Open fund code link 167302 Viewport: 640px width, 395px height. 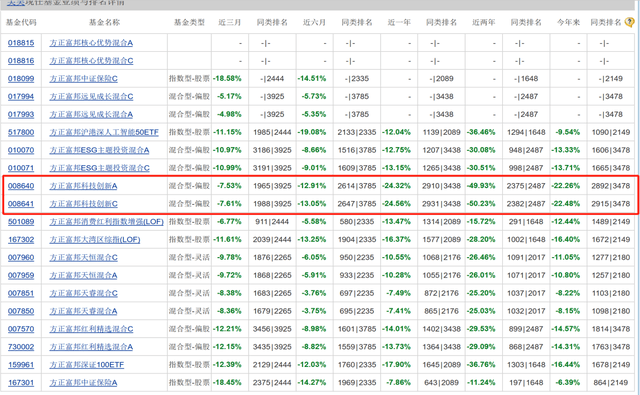click(x=21, y=240)
